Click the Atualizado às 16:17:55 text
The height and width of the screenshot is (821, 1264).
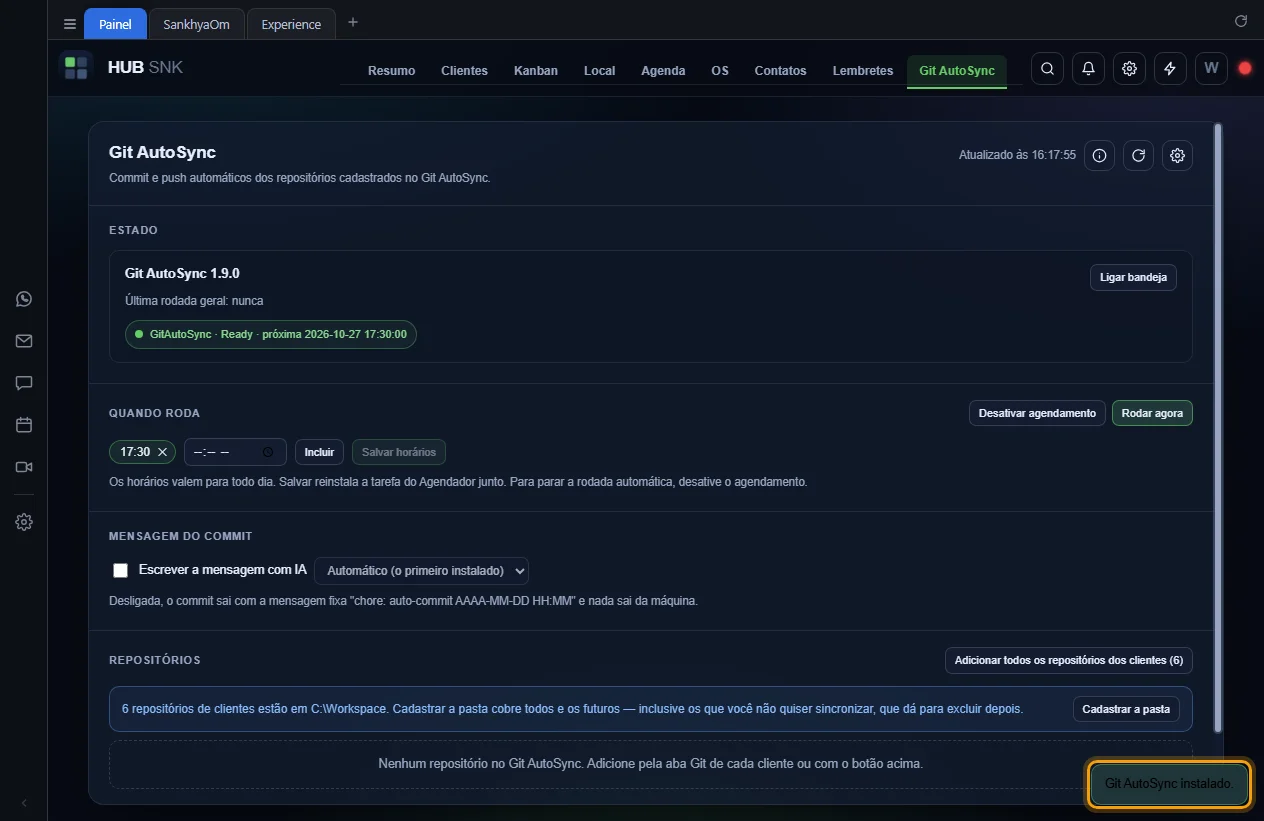click(1017, 155)
